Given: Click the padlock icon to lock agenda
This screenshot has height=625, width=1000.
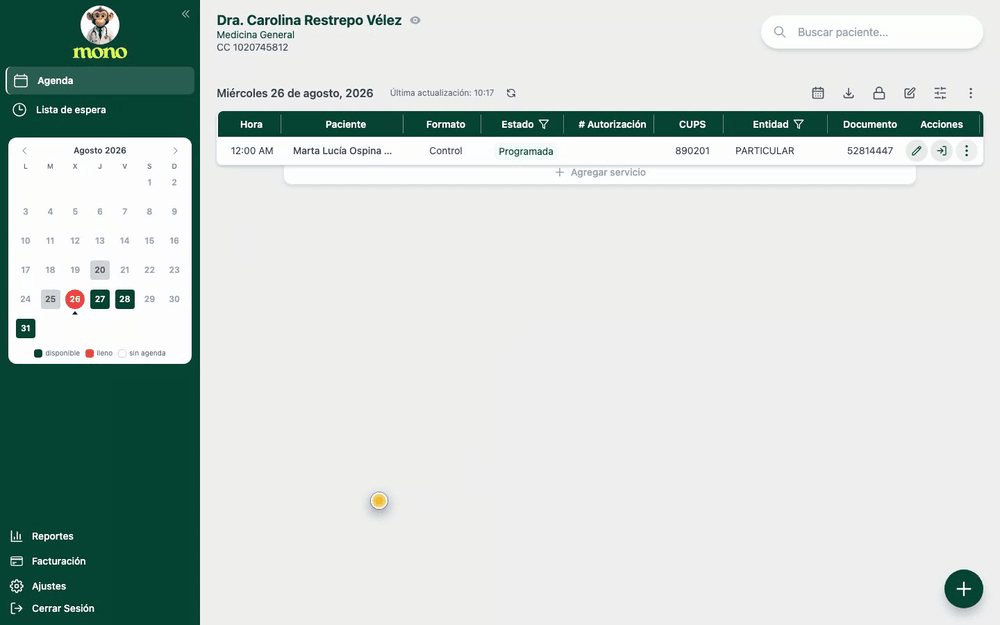Looking at the screenshot, I should (879, 93).
